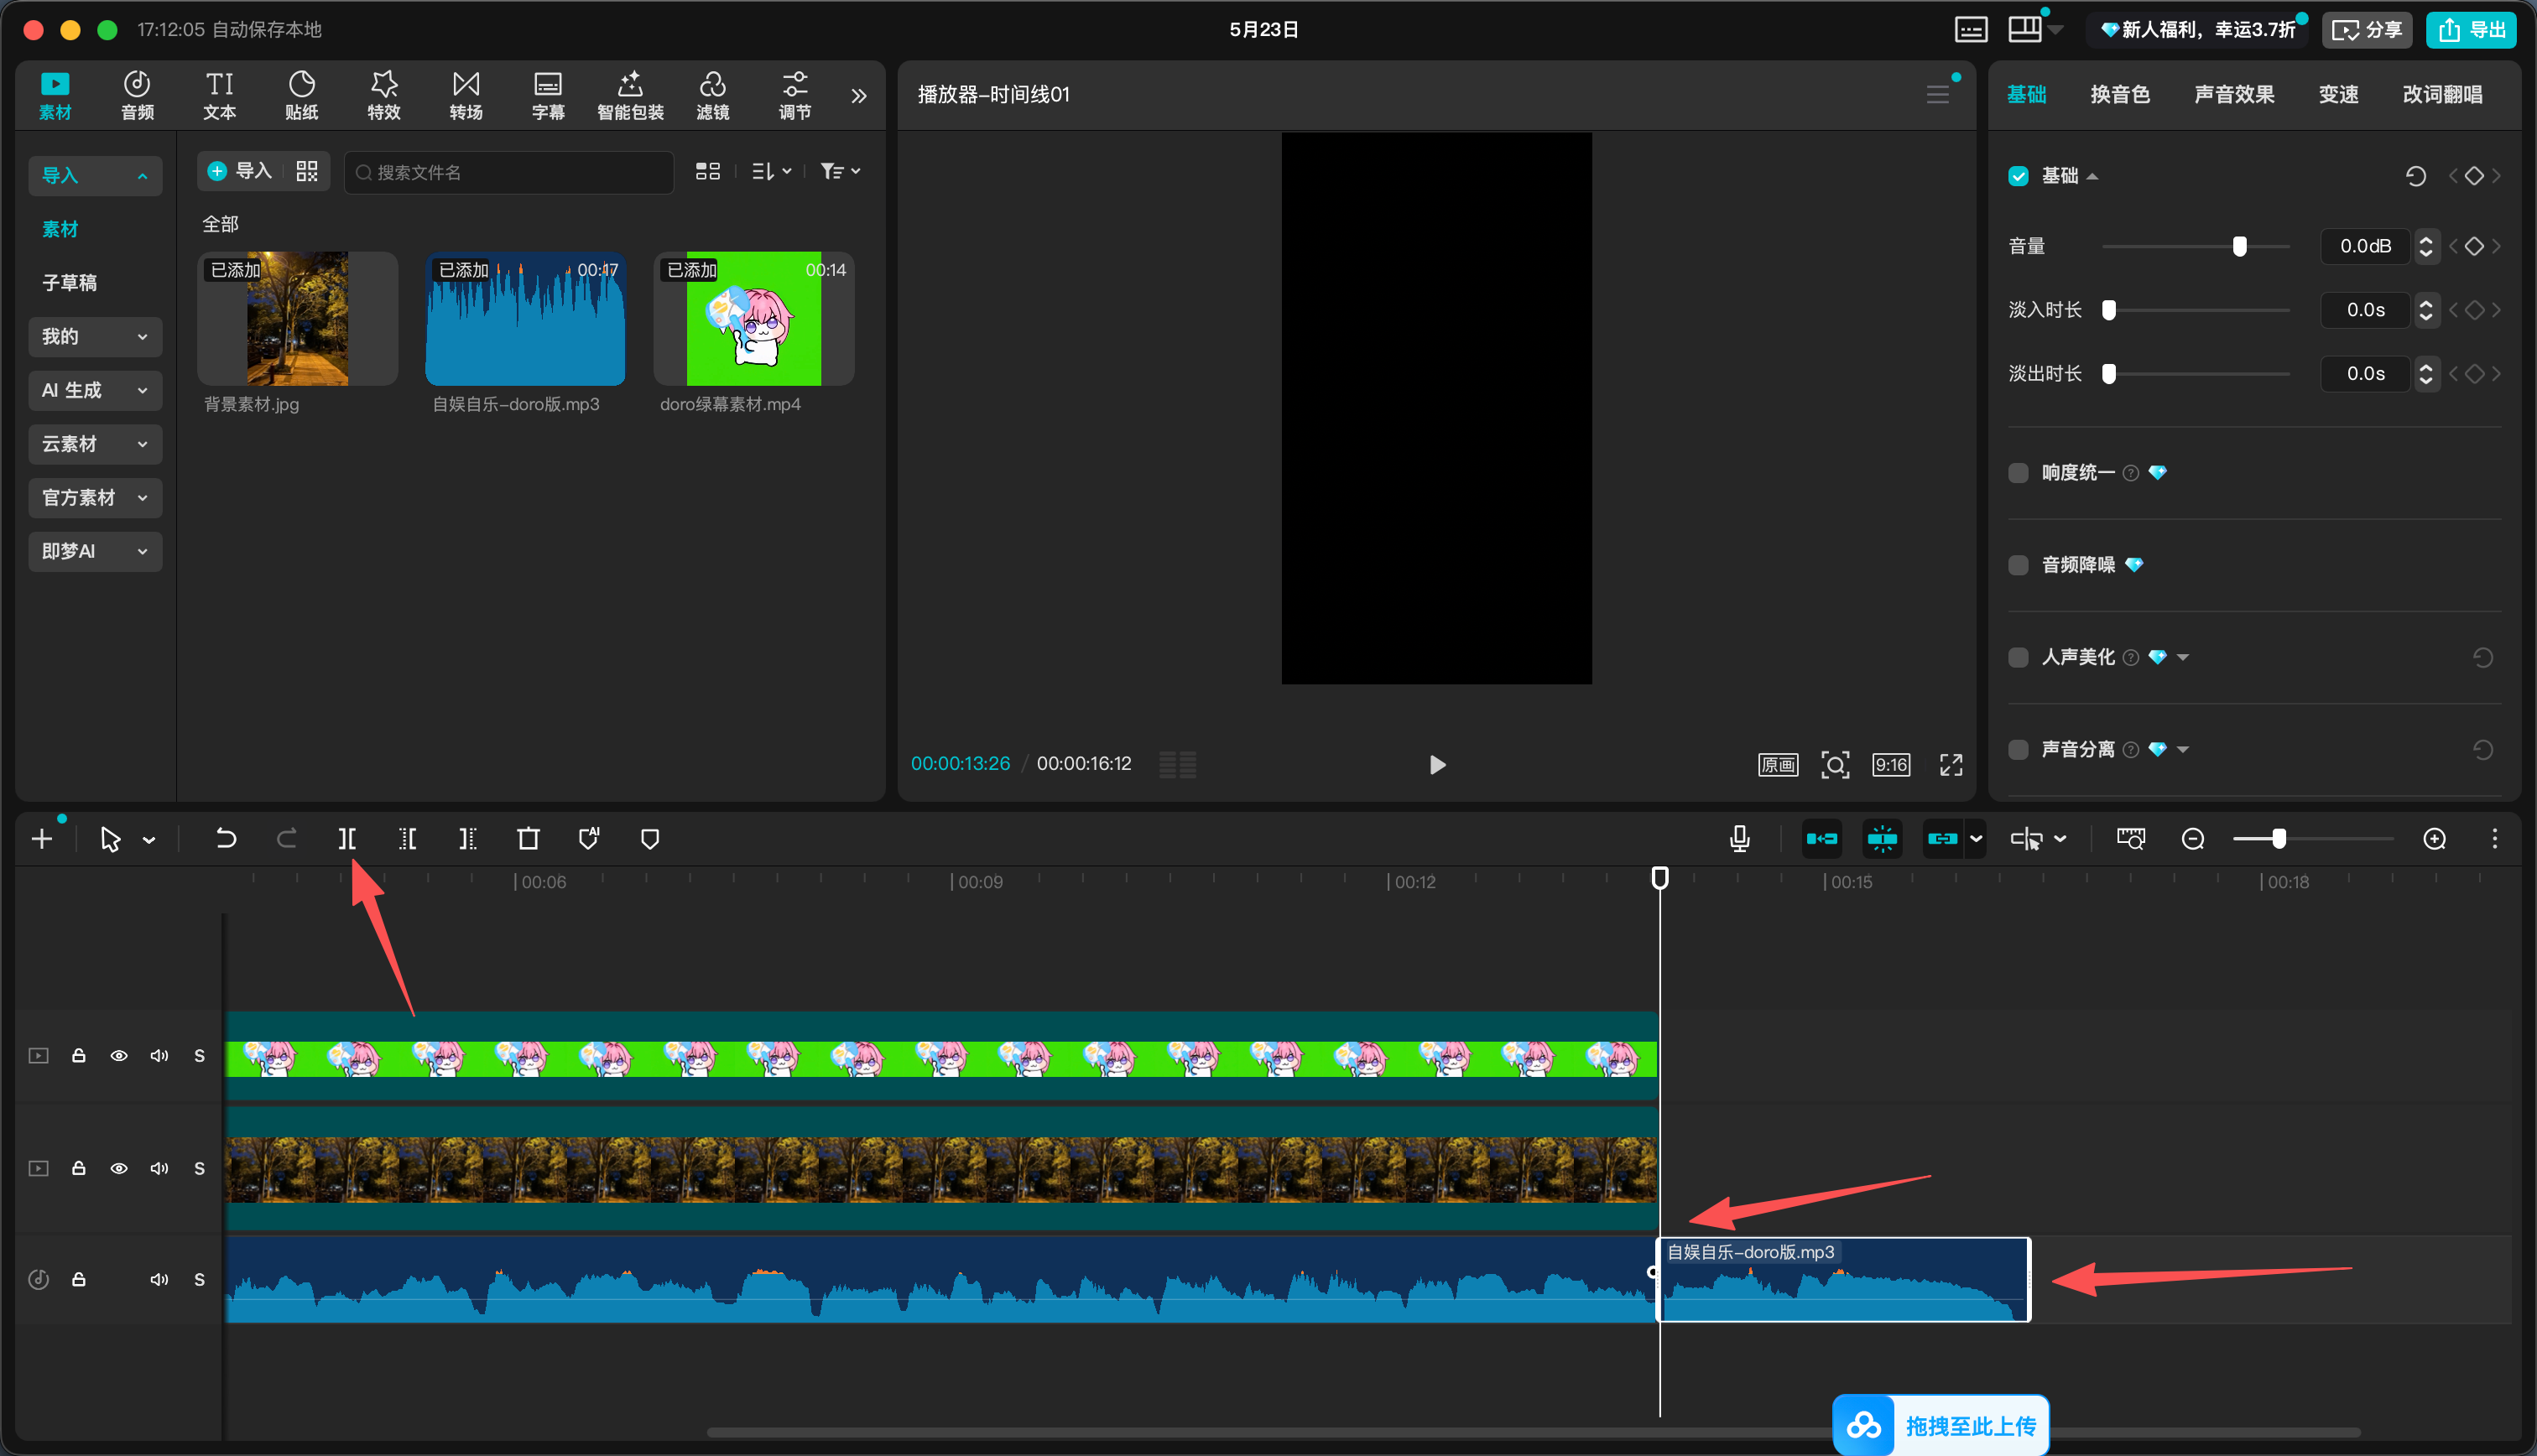
Task: Toggle auto snapping in timeline toolbar
Action: click(1882, 839)
